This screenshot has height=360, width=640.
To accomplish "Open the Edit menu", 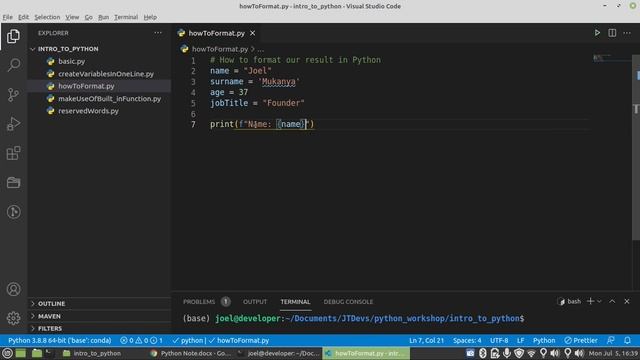I will coord(23,17).
